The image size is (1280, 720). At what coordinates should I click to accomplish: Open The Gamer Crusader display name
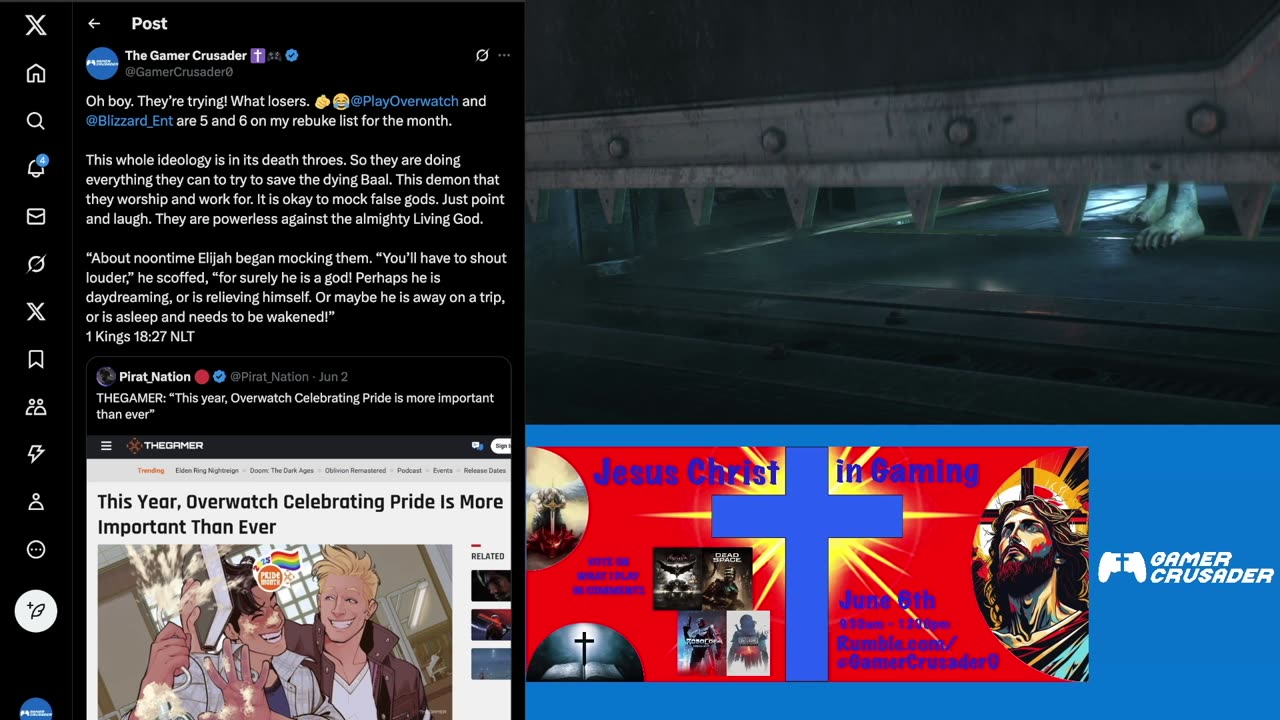(186, 56)
